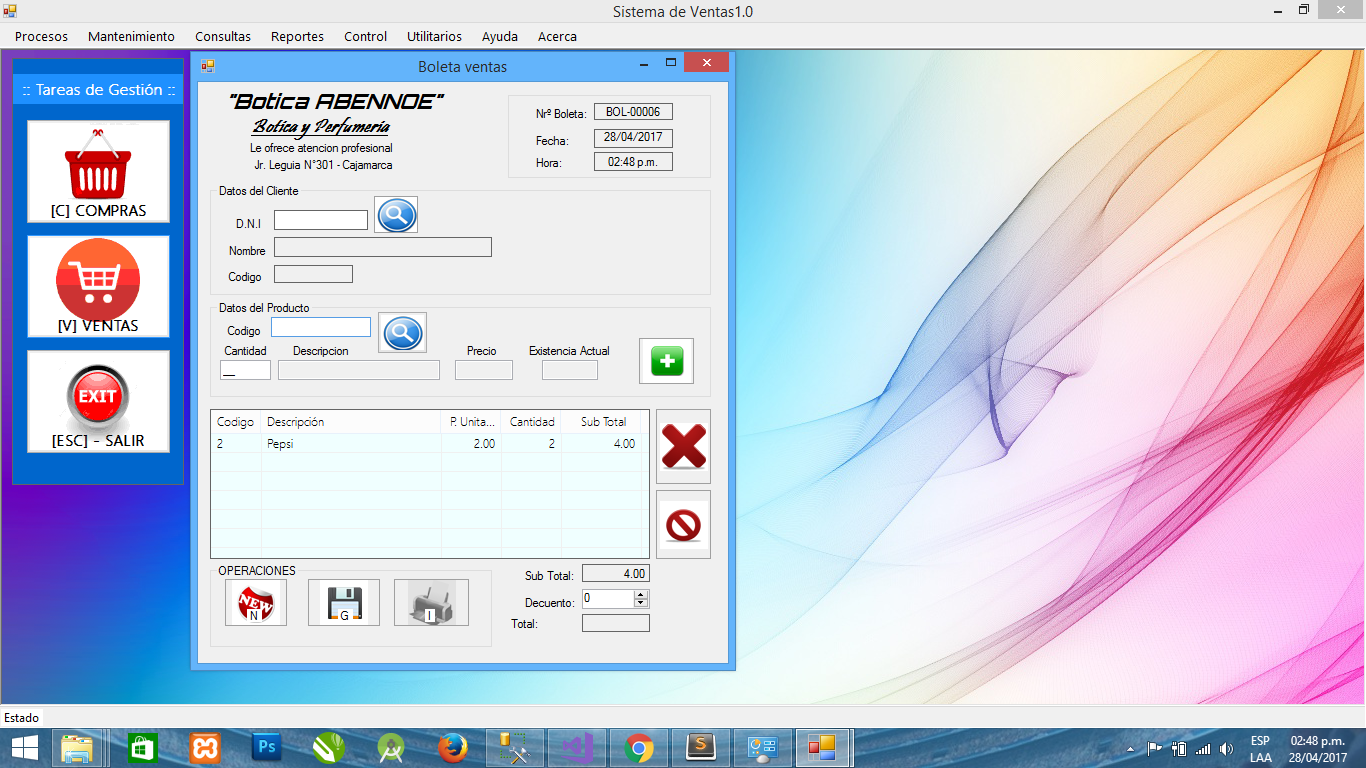This screenshot has height=768, width=1366.
Task: Open the Reportes menu
Action: (297, 36)
